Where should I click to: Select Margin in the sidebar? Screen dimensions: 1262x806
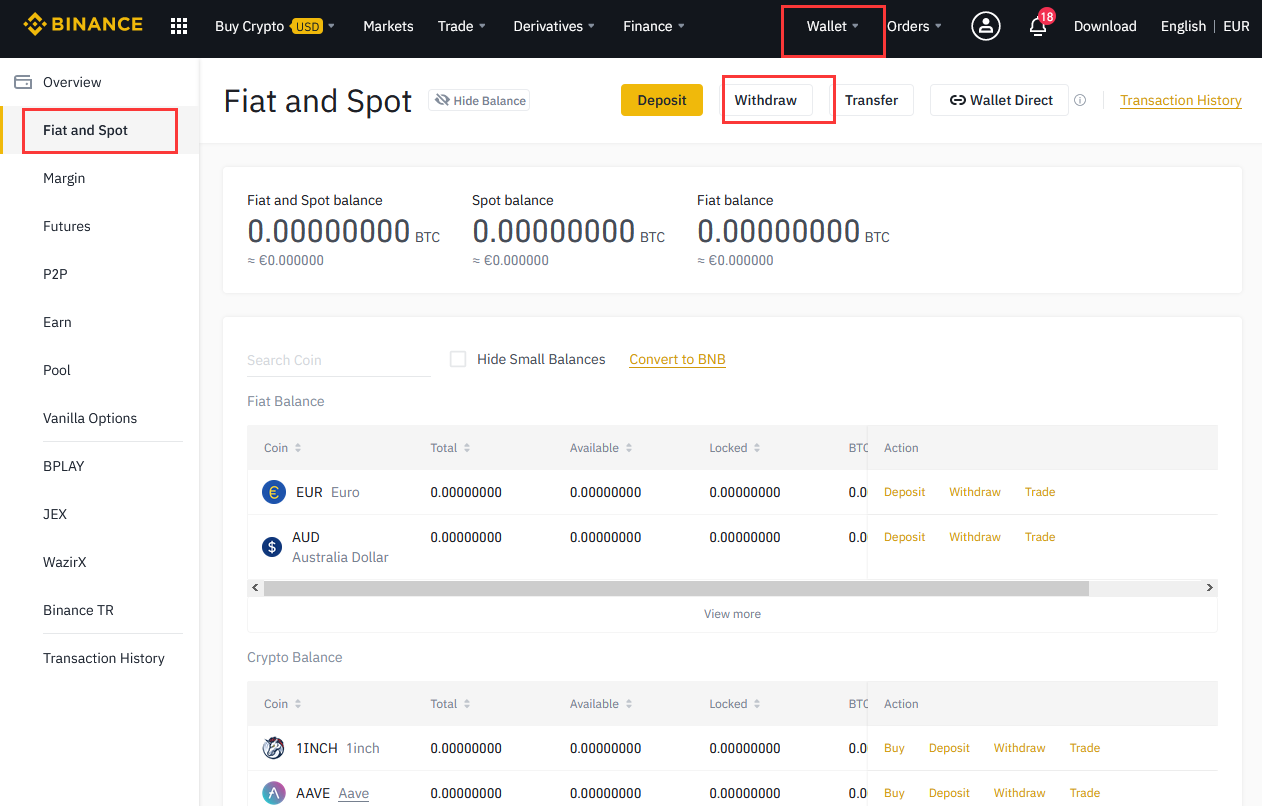64,178
